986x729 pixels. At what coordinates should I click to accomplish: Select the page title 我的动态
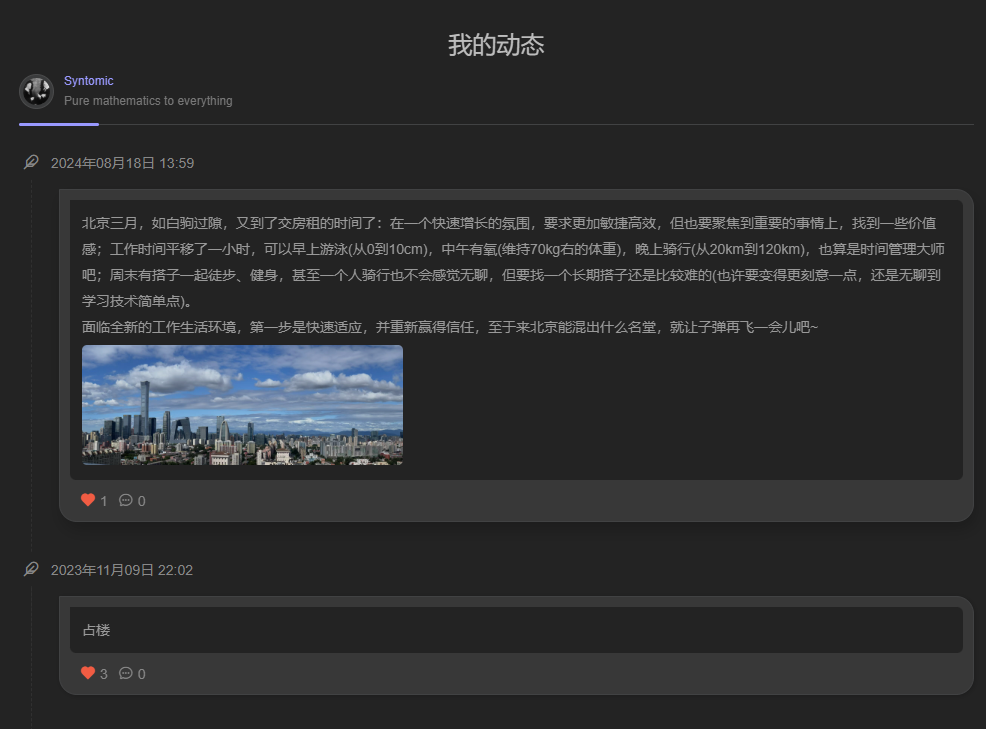tap(496, 45)
